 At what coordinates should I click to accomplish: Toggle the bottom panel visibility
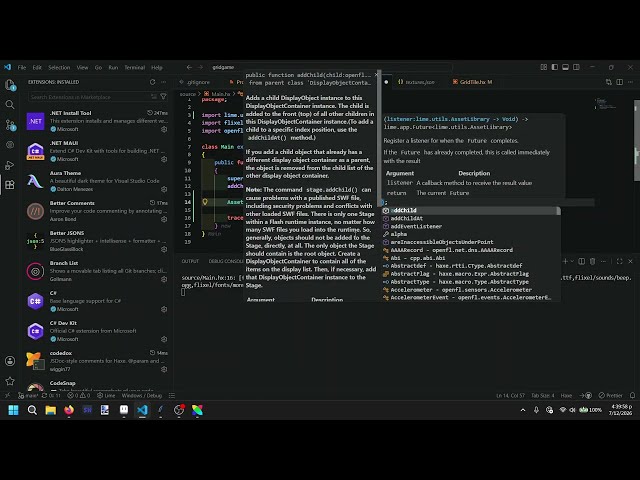tap(565, 67)
